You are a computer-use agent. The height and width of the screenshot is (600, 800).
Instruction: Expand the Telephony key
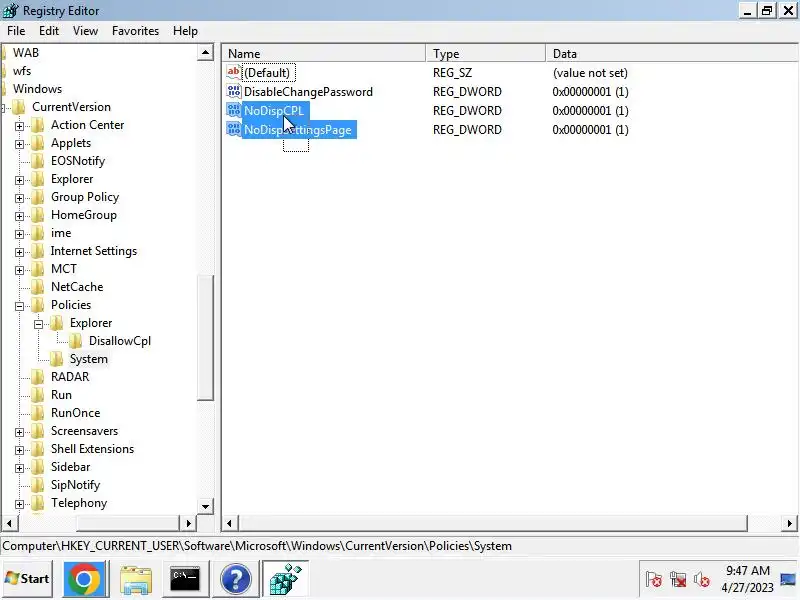click(19, 504)
